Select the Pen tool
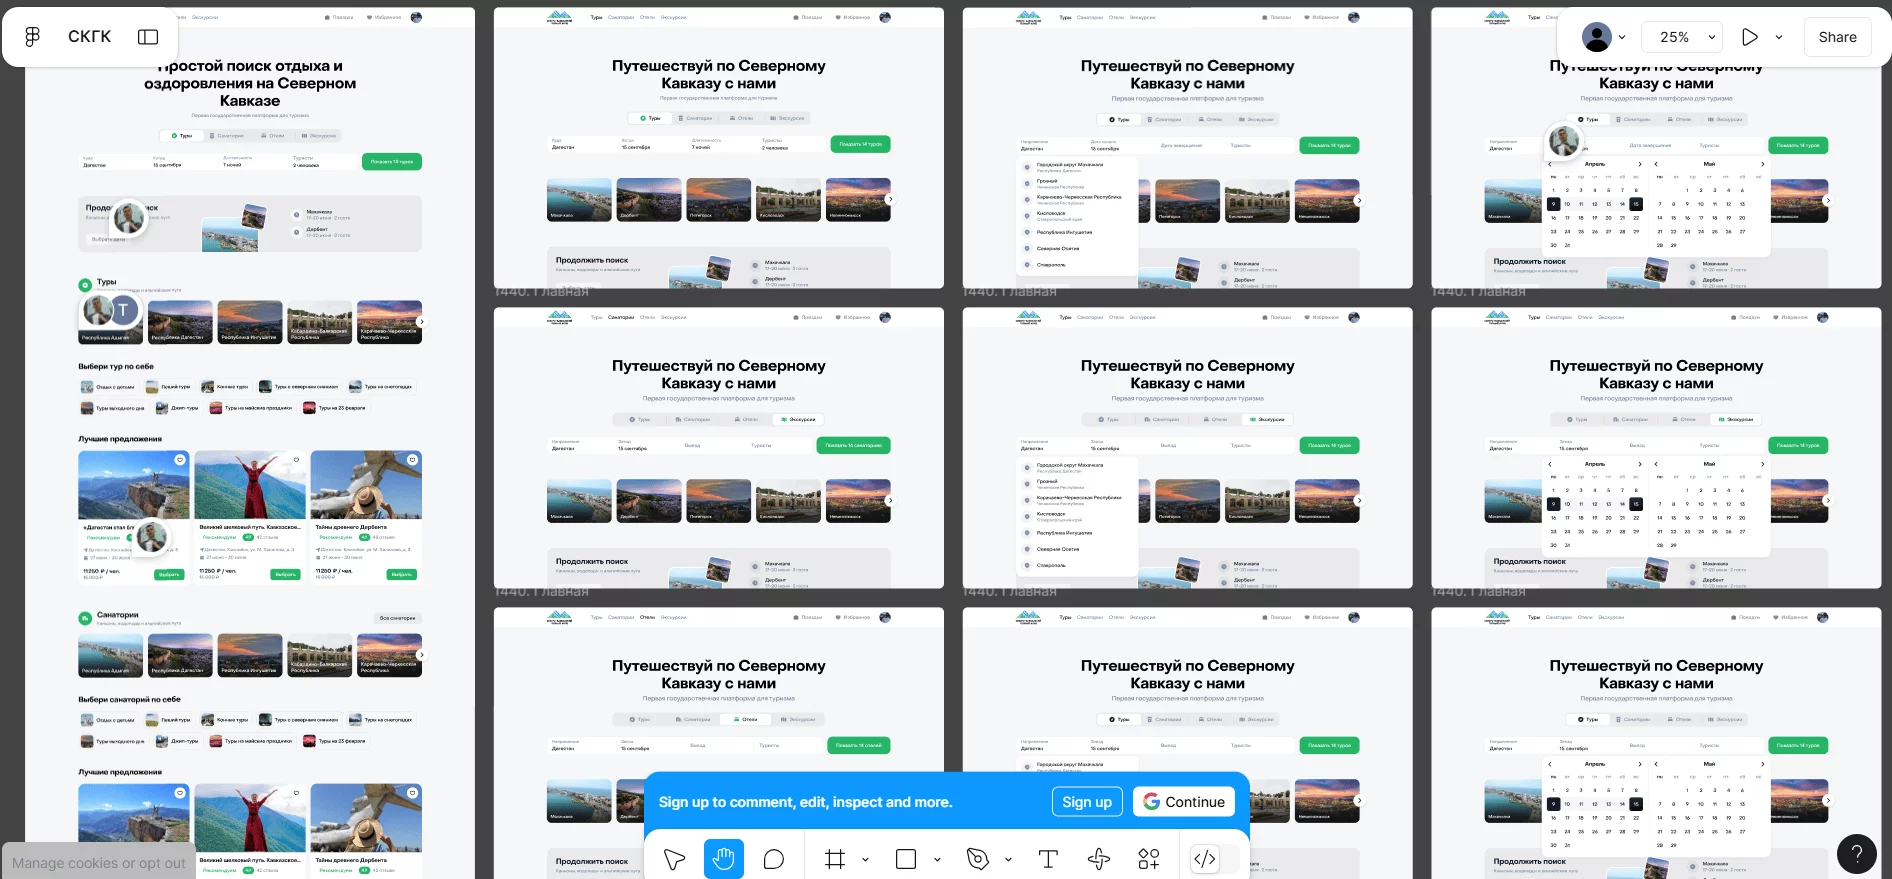The width and height of the screenshot is (1892, 879). tap(977, 859)
